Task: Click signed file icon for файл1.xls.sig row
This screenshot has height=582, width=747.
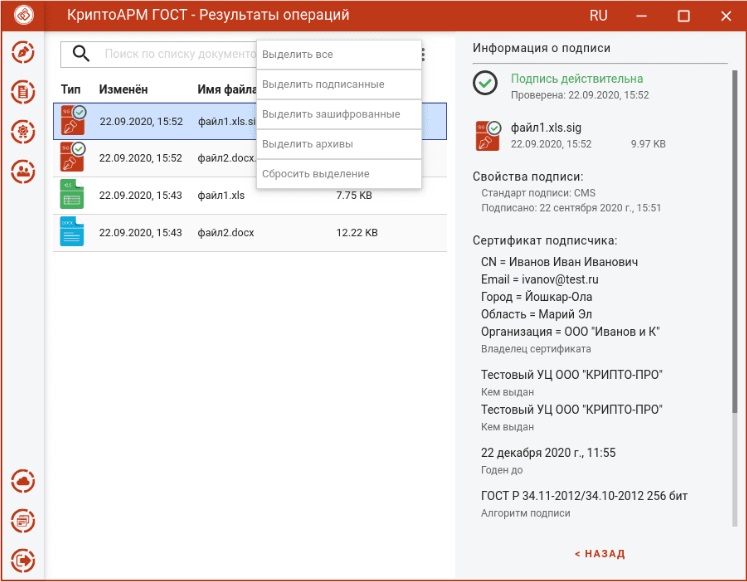Action: pyautogui.click(x=73, y=120)
